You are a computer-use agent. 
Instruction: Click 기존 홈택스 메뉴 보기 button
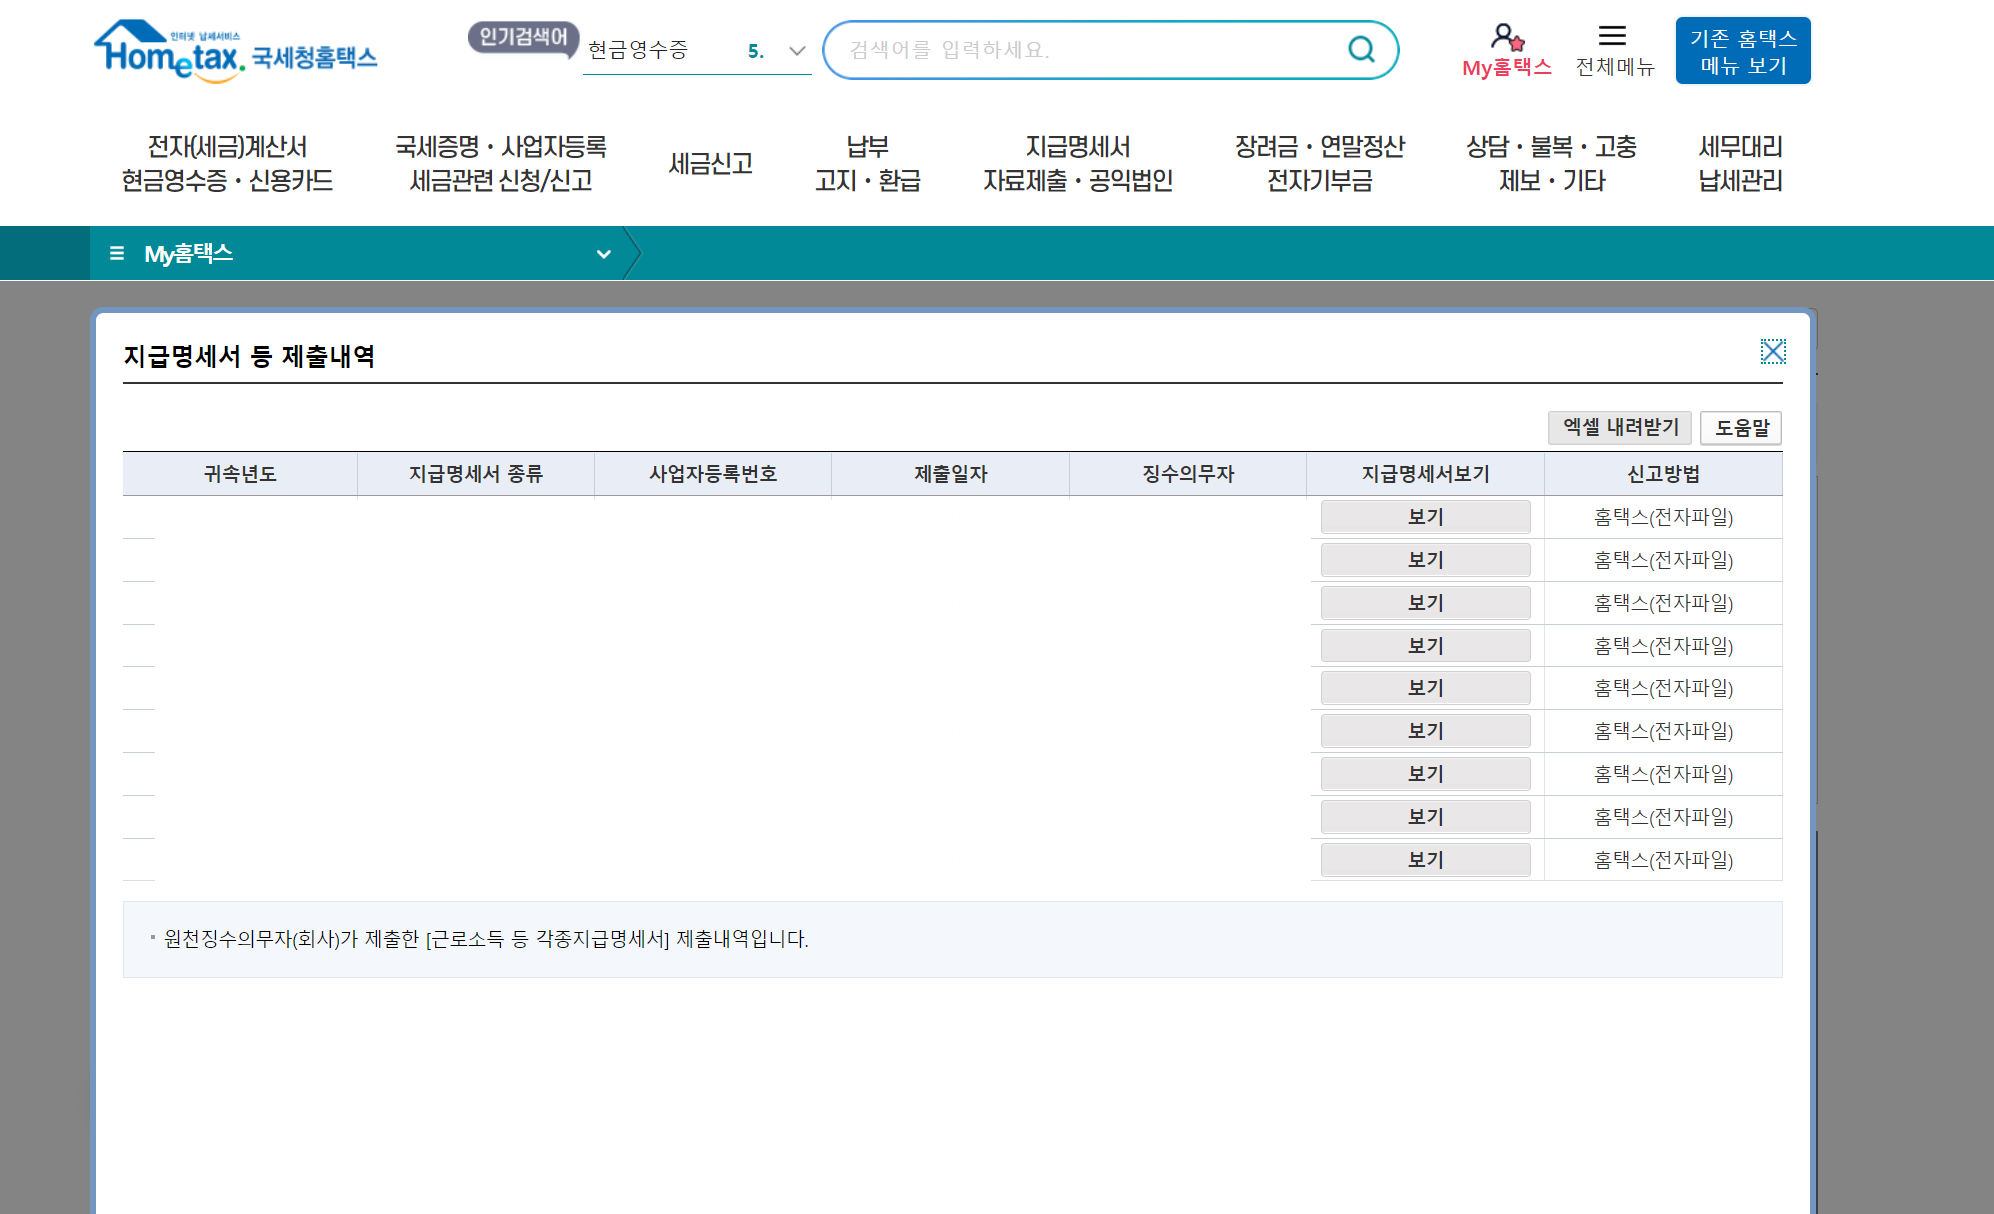point(1743,51)
